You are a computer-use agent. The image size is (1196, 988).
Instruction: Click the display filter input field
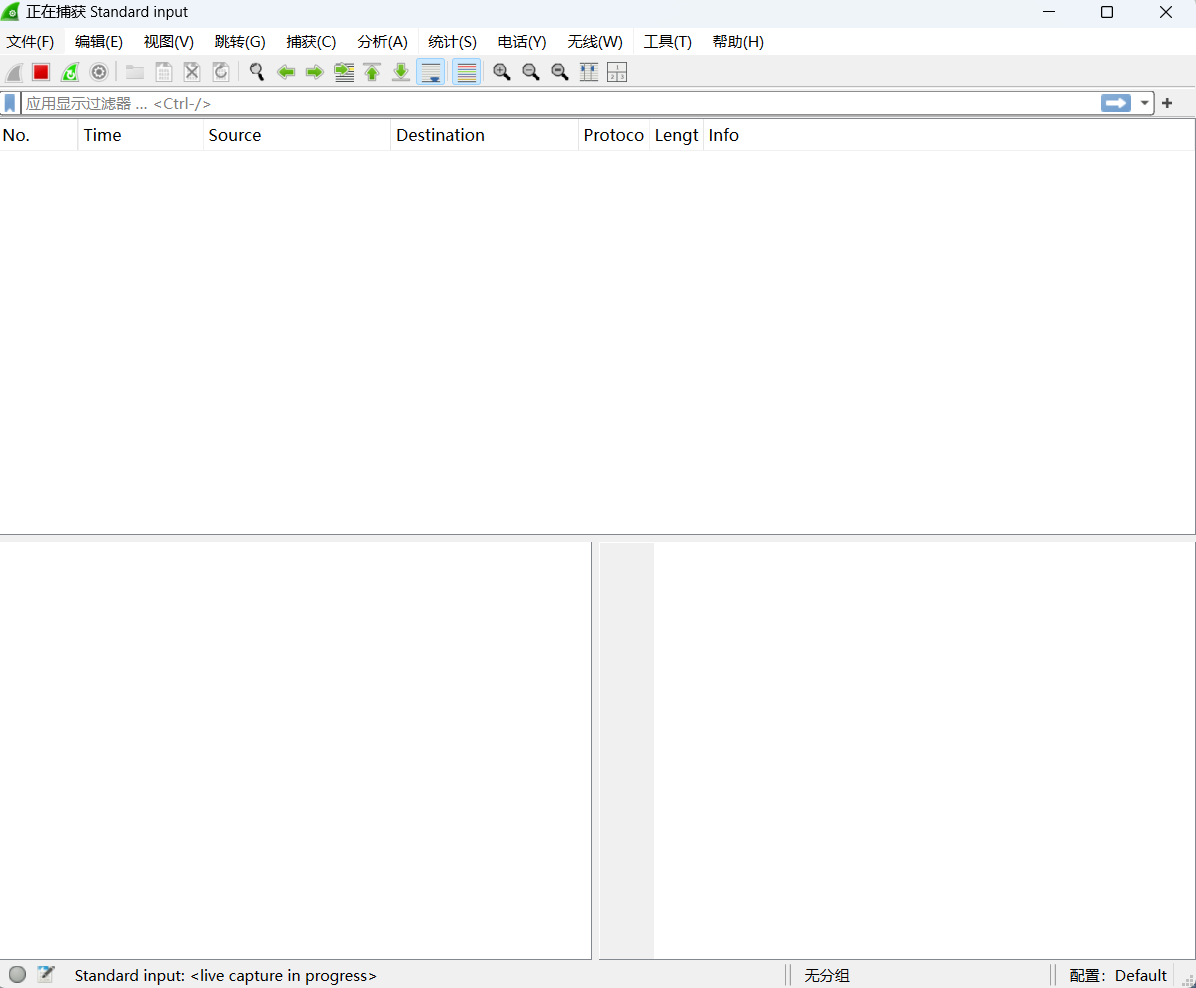click(x=561, y=103)
